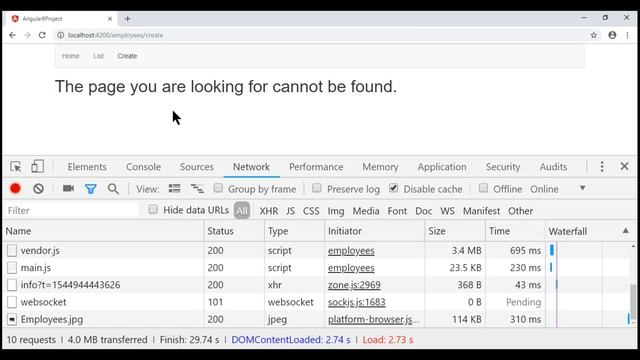Clear the network log
640x360 pixels.
tap(38, 189)
